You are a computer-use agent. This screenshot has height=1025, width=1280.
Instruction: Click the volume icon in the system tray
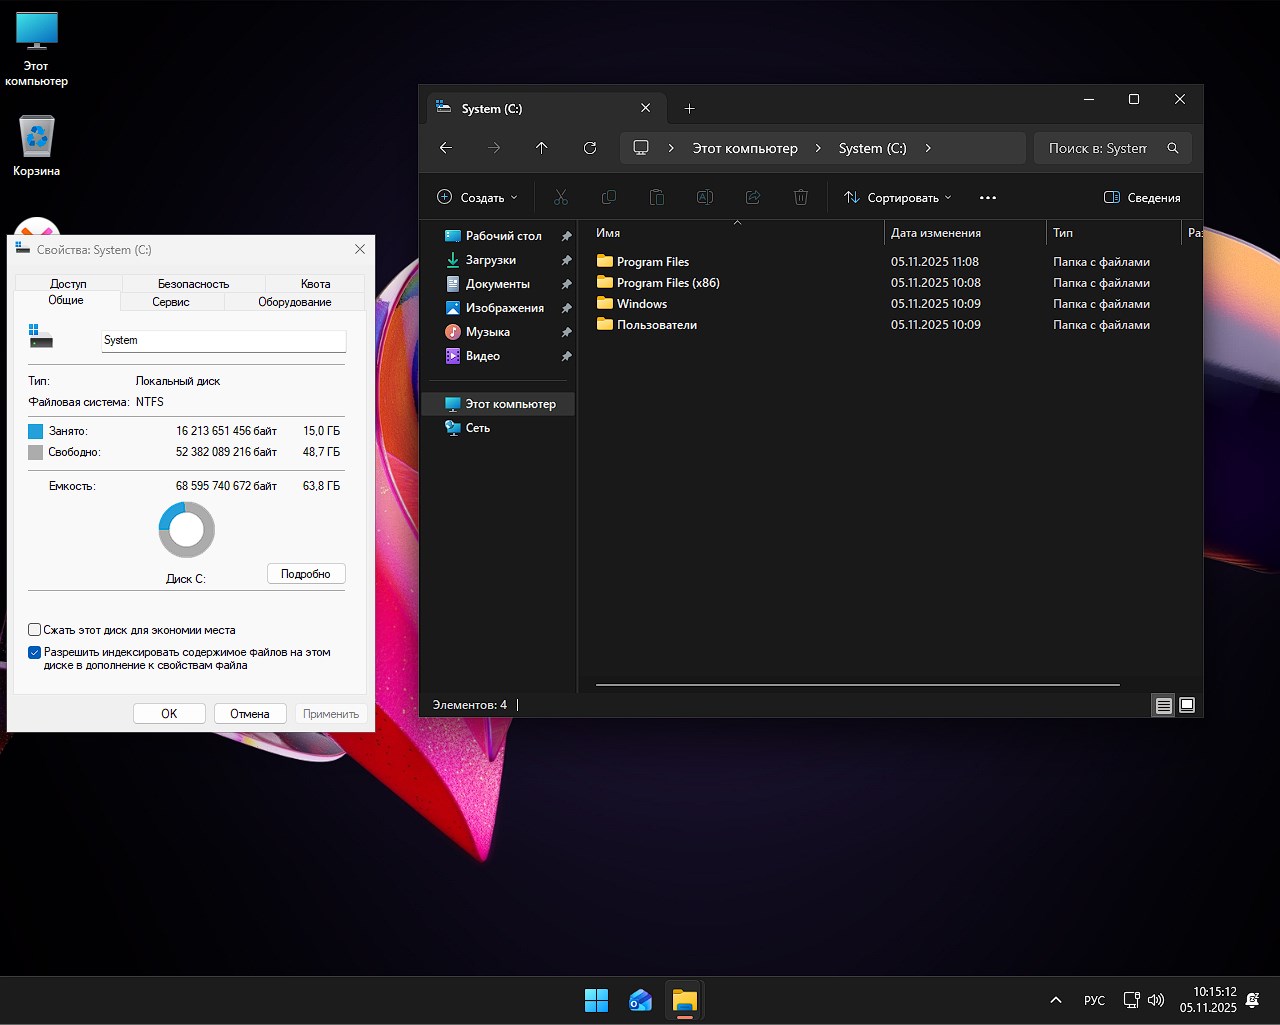click(1156, 999)
